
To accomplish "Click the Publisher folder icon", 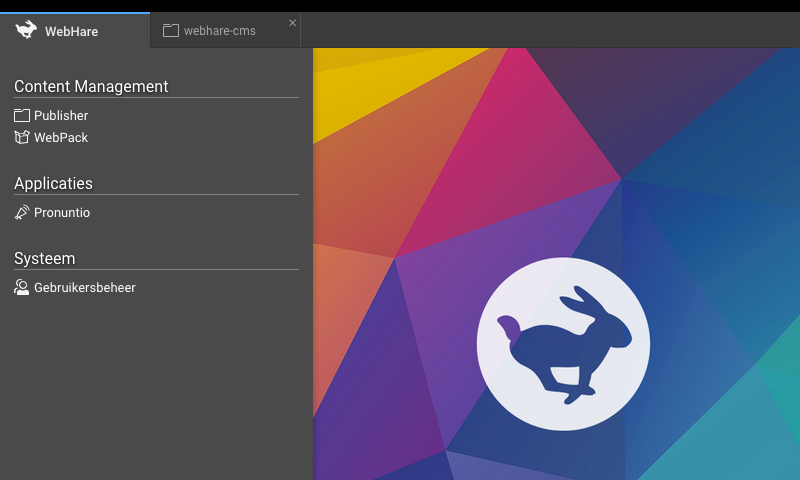I will click(22, 115).
